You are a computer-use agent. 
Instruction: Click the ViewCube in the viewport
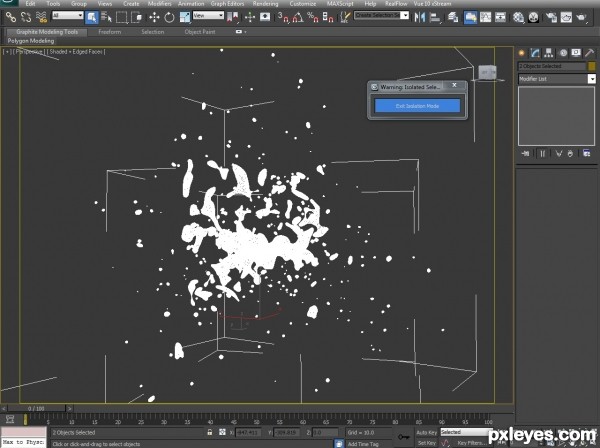[x=488, y=72]
